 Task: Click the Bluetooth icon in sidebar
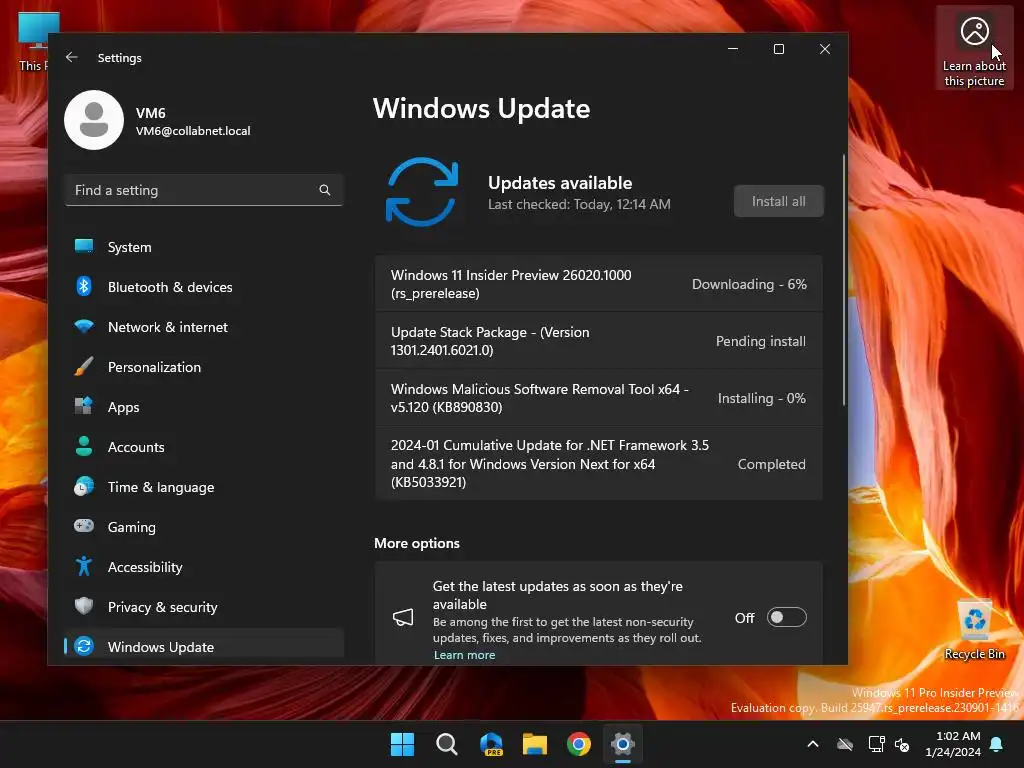tap(84, 286)
